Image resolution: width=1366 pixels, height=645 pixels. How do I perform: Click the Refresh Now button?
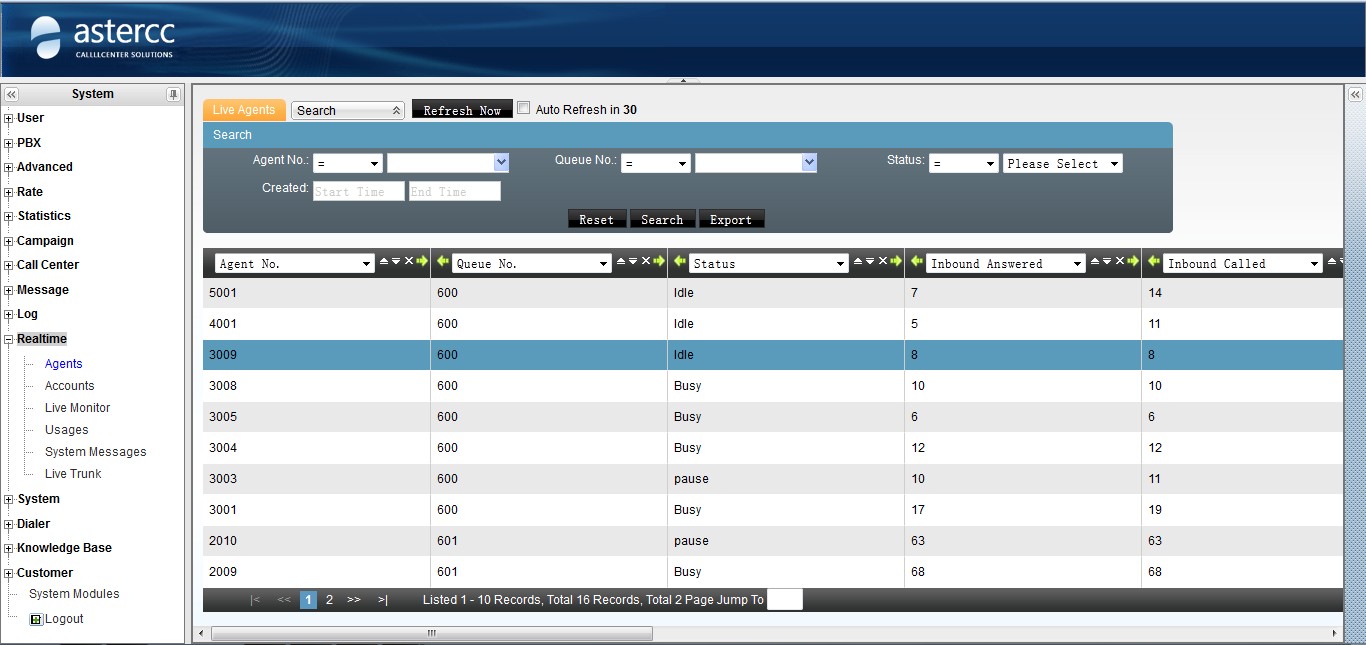click(462, 110)
